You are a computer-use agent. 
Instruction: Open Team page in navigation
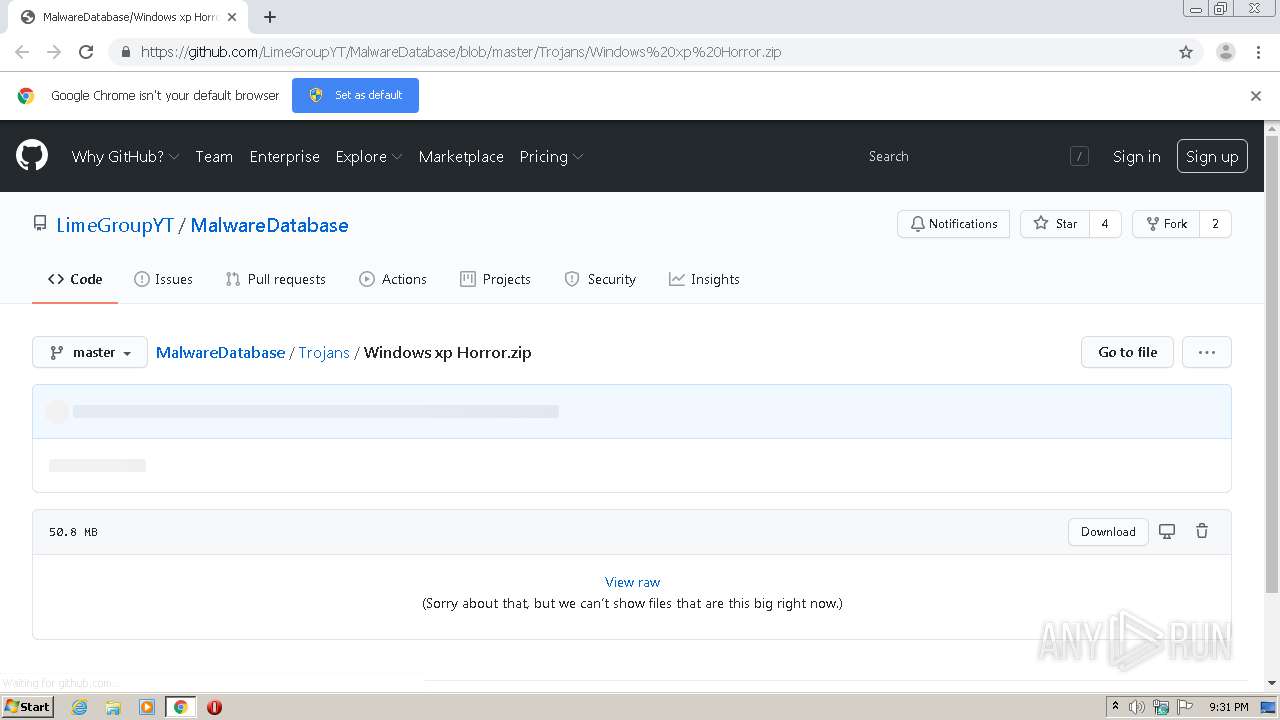214,156
